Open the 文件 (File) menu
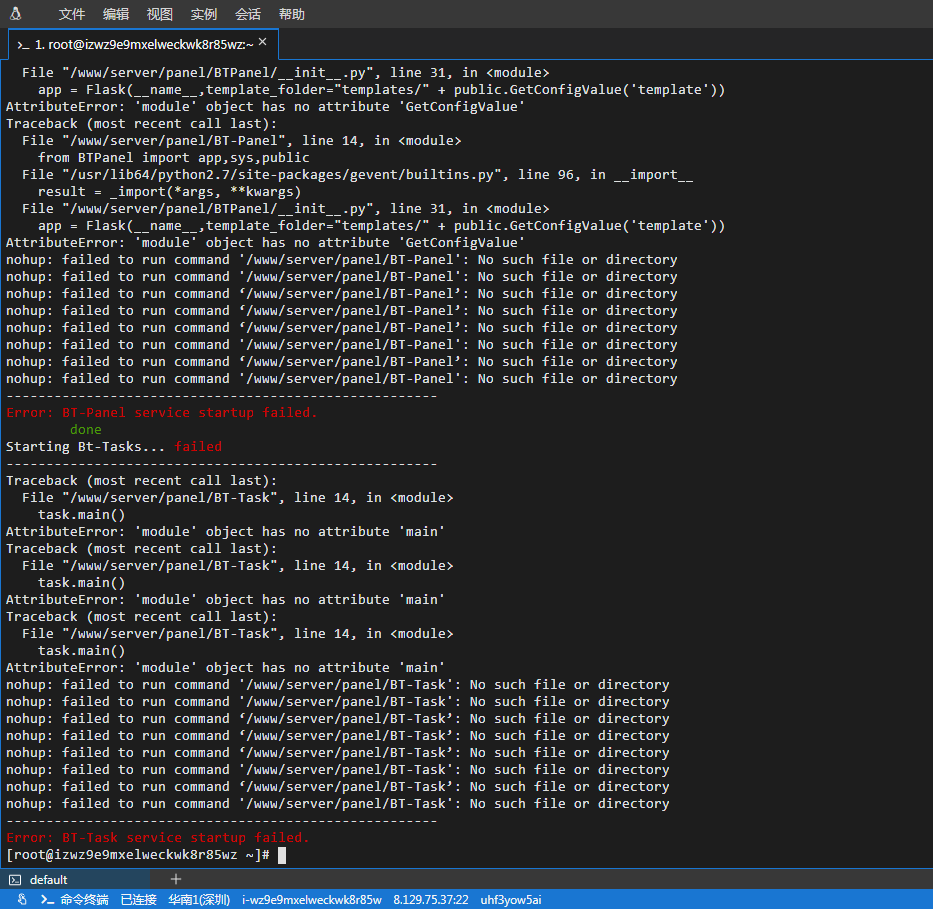Image resolution: width=933 pixels, height=909 pixels. pos(72,14)
